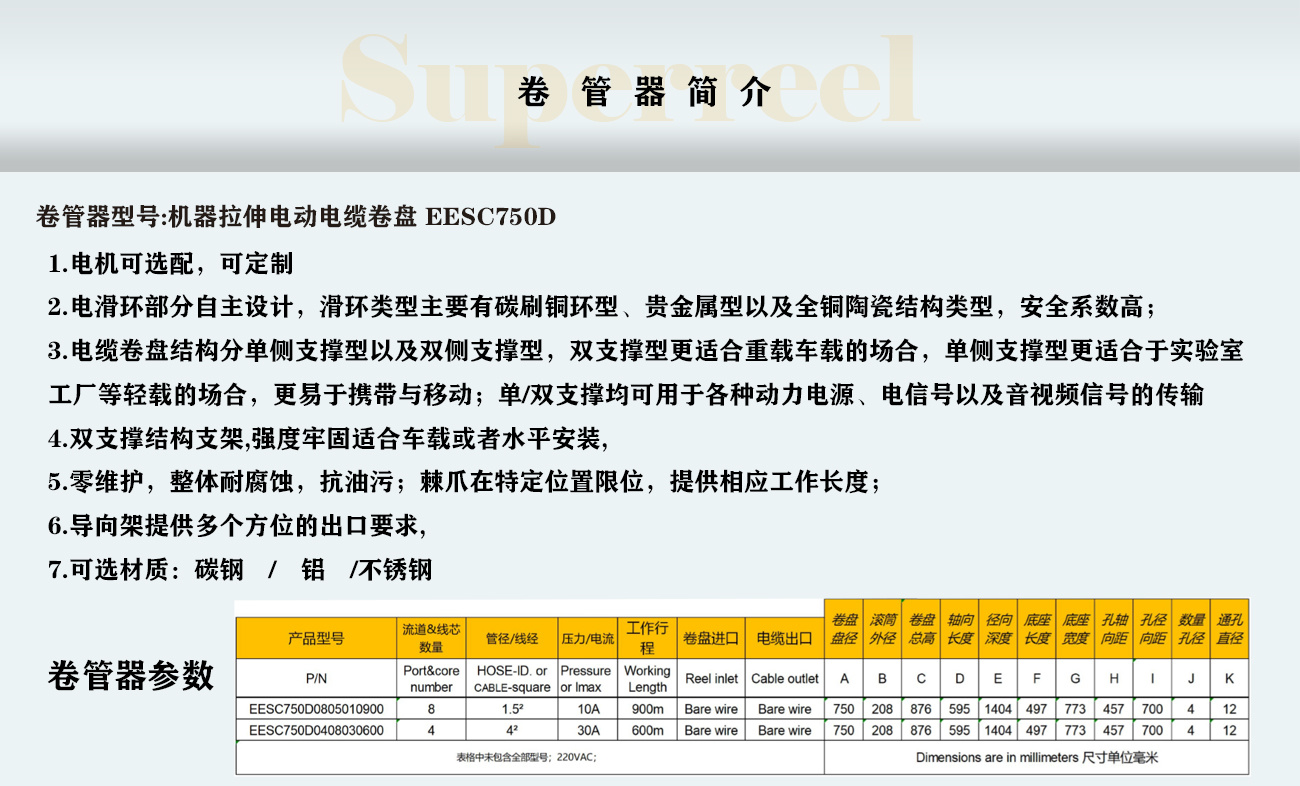The width and height of the screenshot is (1300, 786).
Task: Select the line 1.电机可选配，可定制
Action: click(171, 264)
